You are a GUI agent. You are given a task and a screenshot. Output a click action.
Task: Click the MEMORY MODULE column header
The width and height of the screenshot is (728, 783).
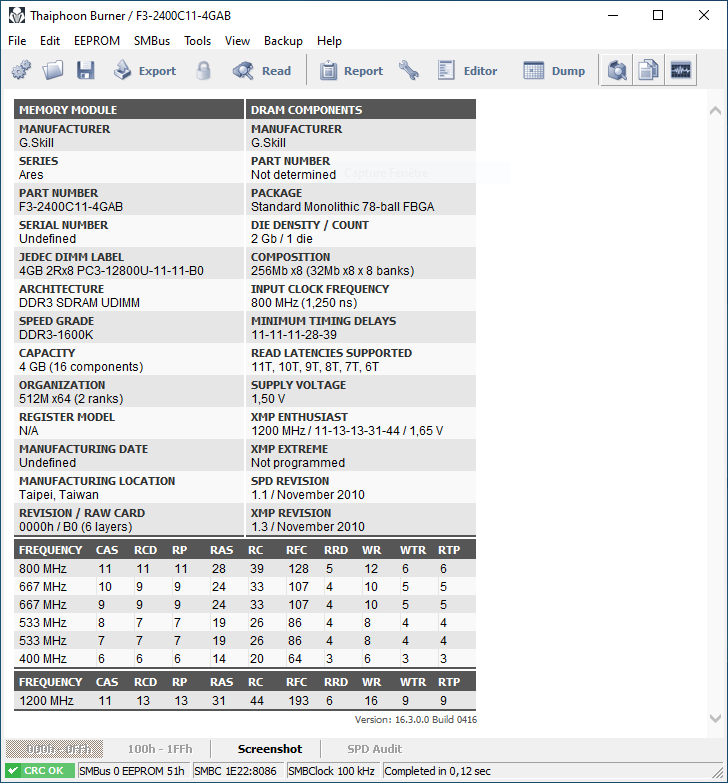click(129, 109)
